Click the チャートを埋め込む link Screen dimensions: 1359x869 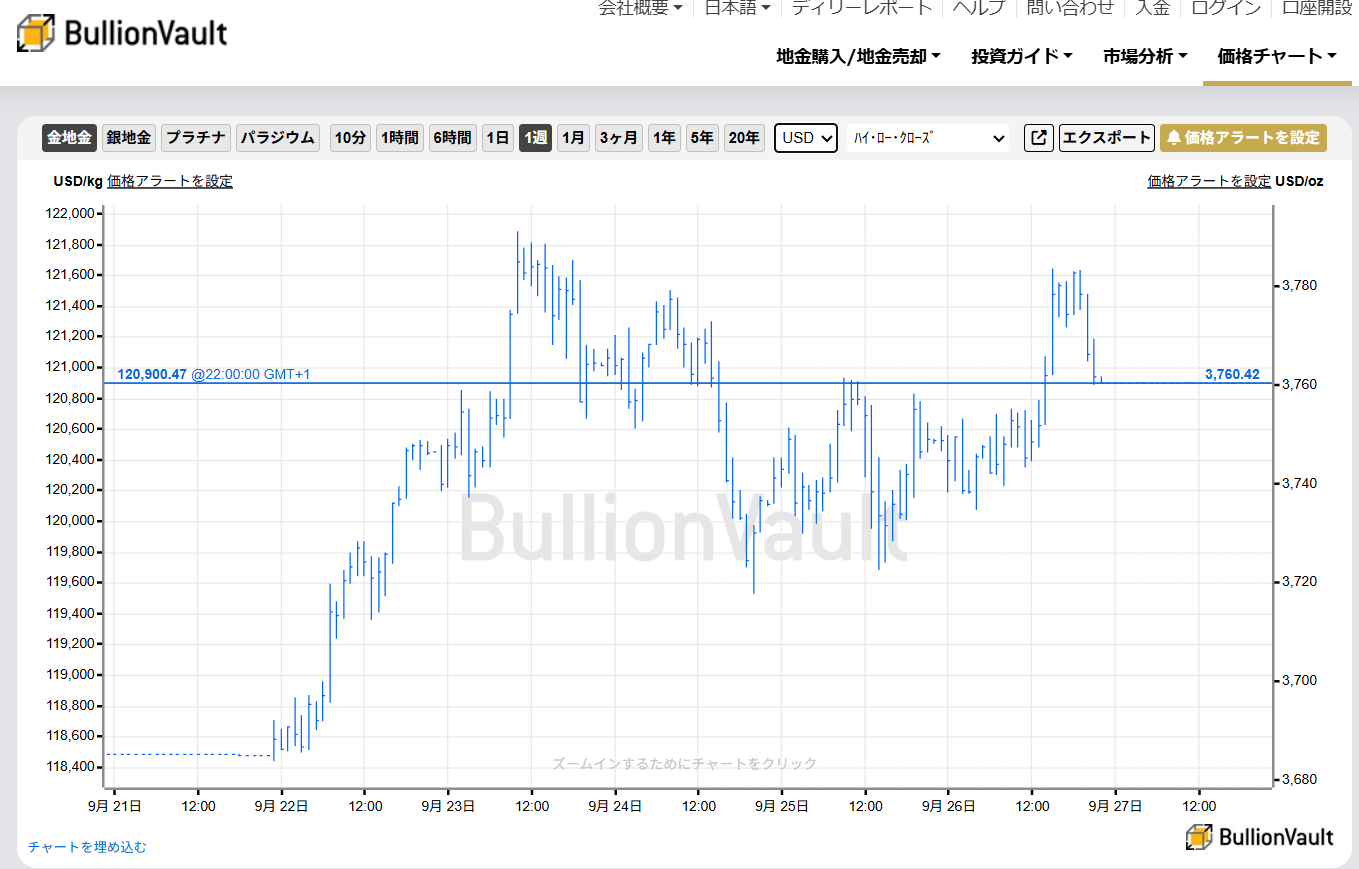coord(87,847)
